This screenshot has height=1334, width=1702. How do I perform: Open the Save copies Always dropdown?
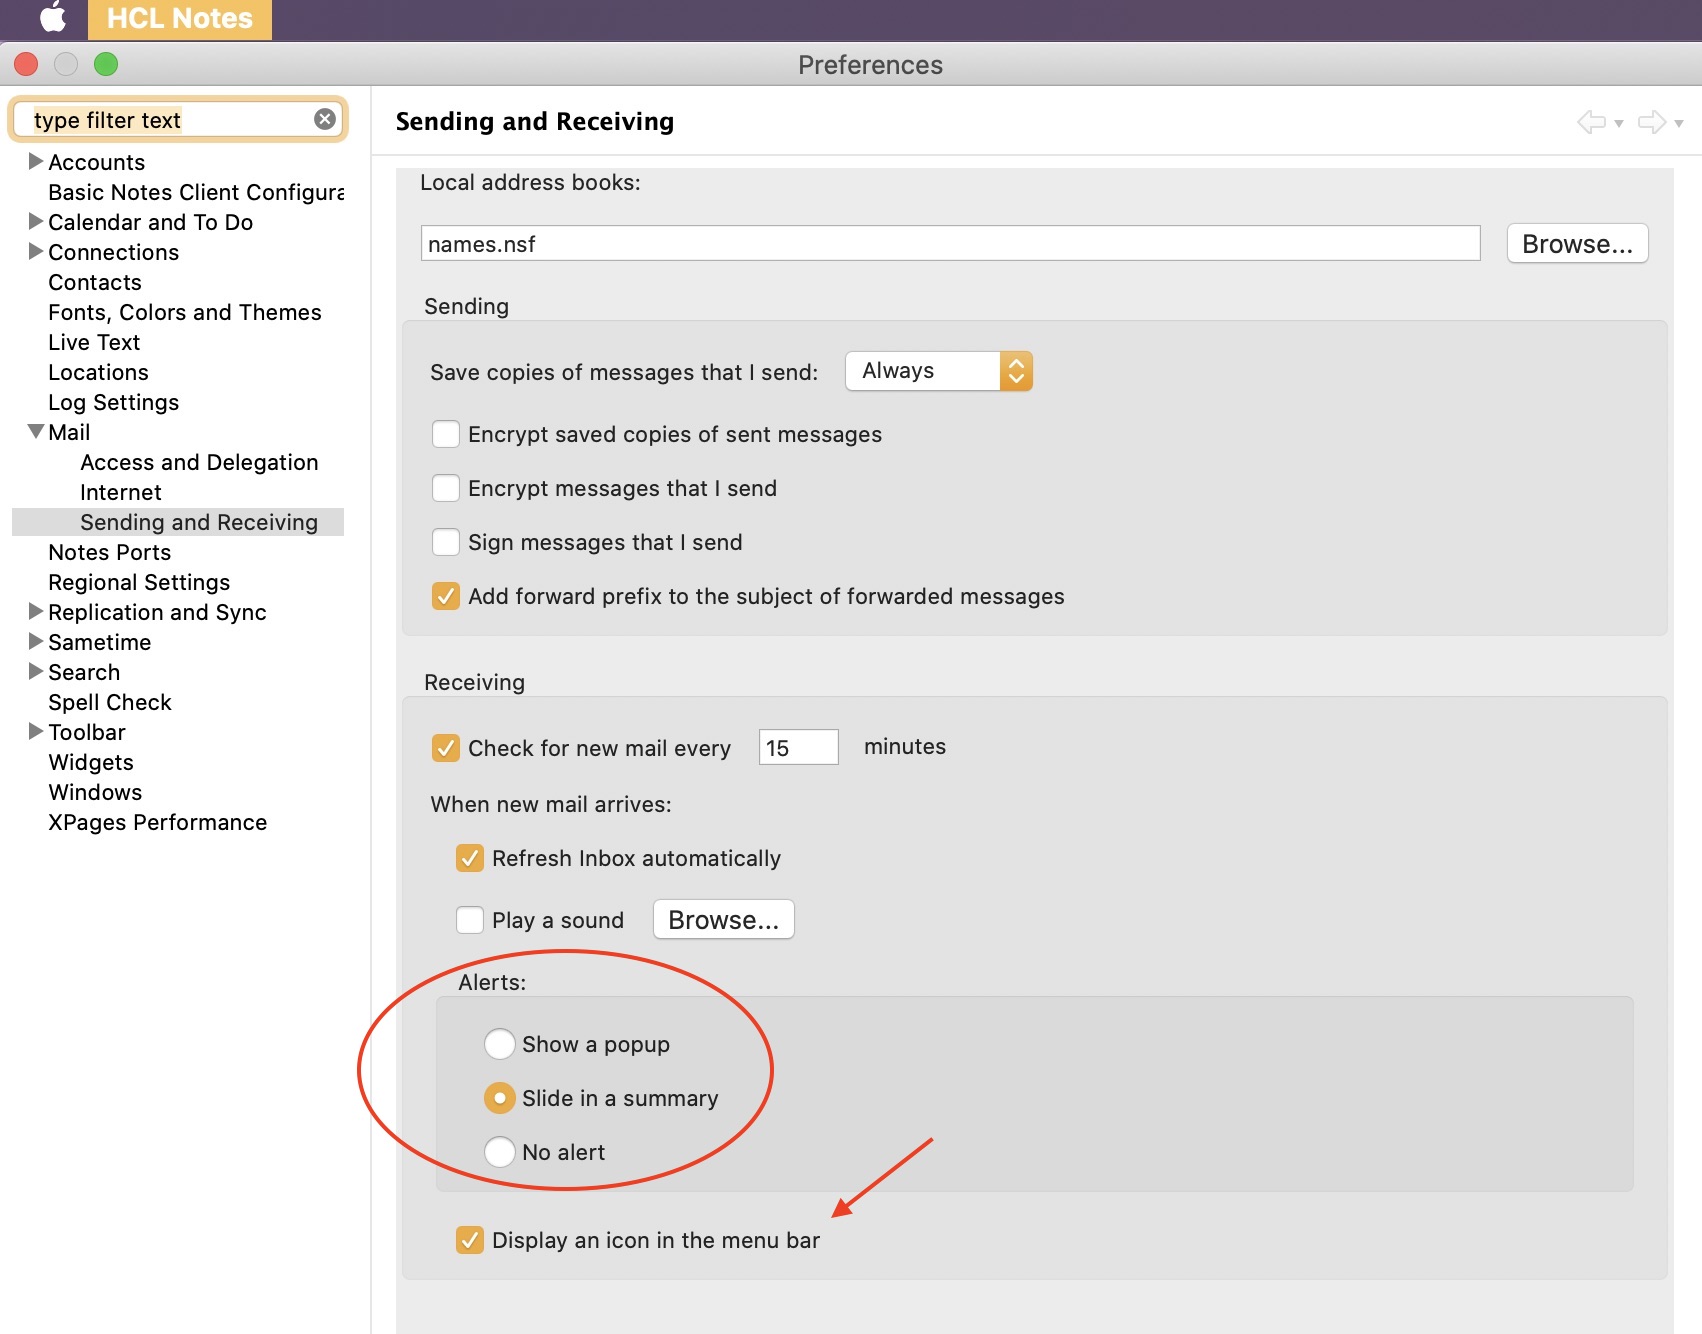[x=939, y=371]
